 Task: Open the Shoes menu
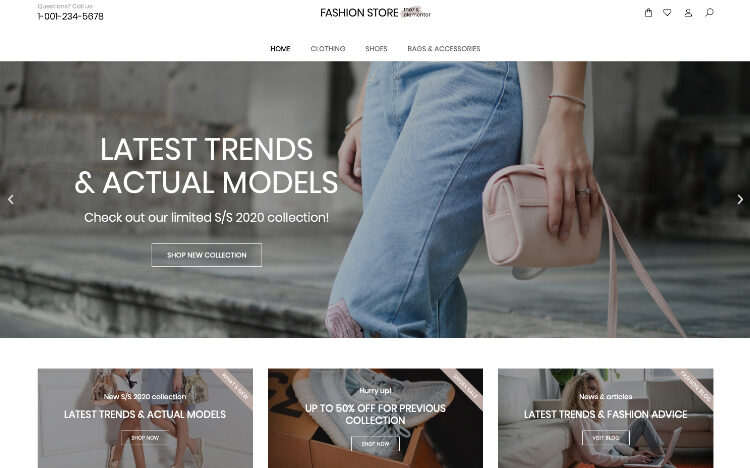click(x=376, y=49)
